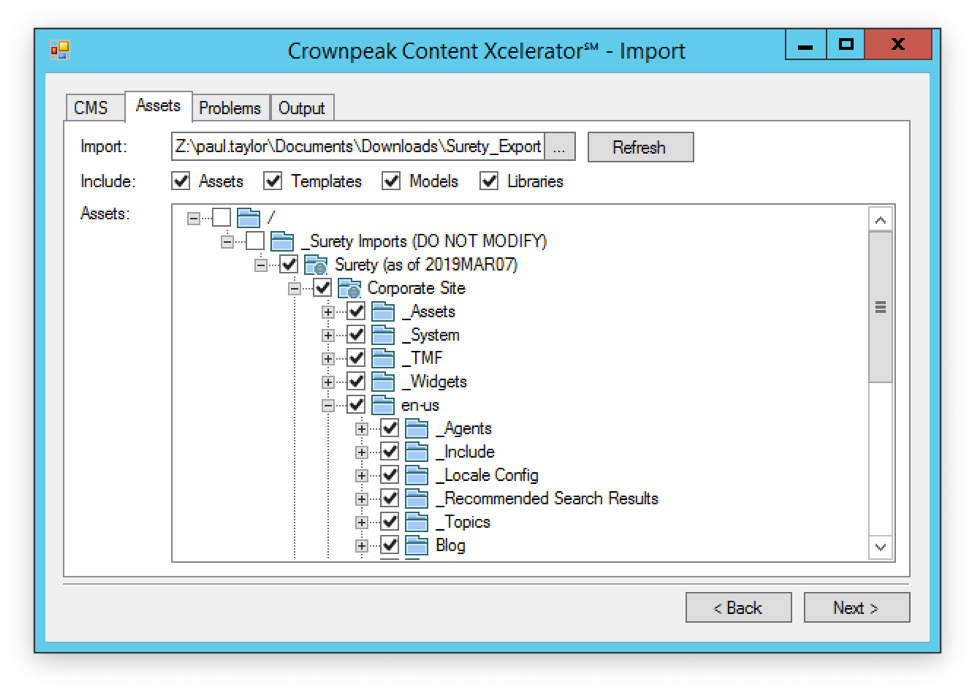
Task: Click the _Include folder icon
Action: (416, 452)
